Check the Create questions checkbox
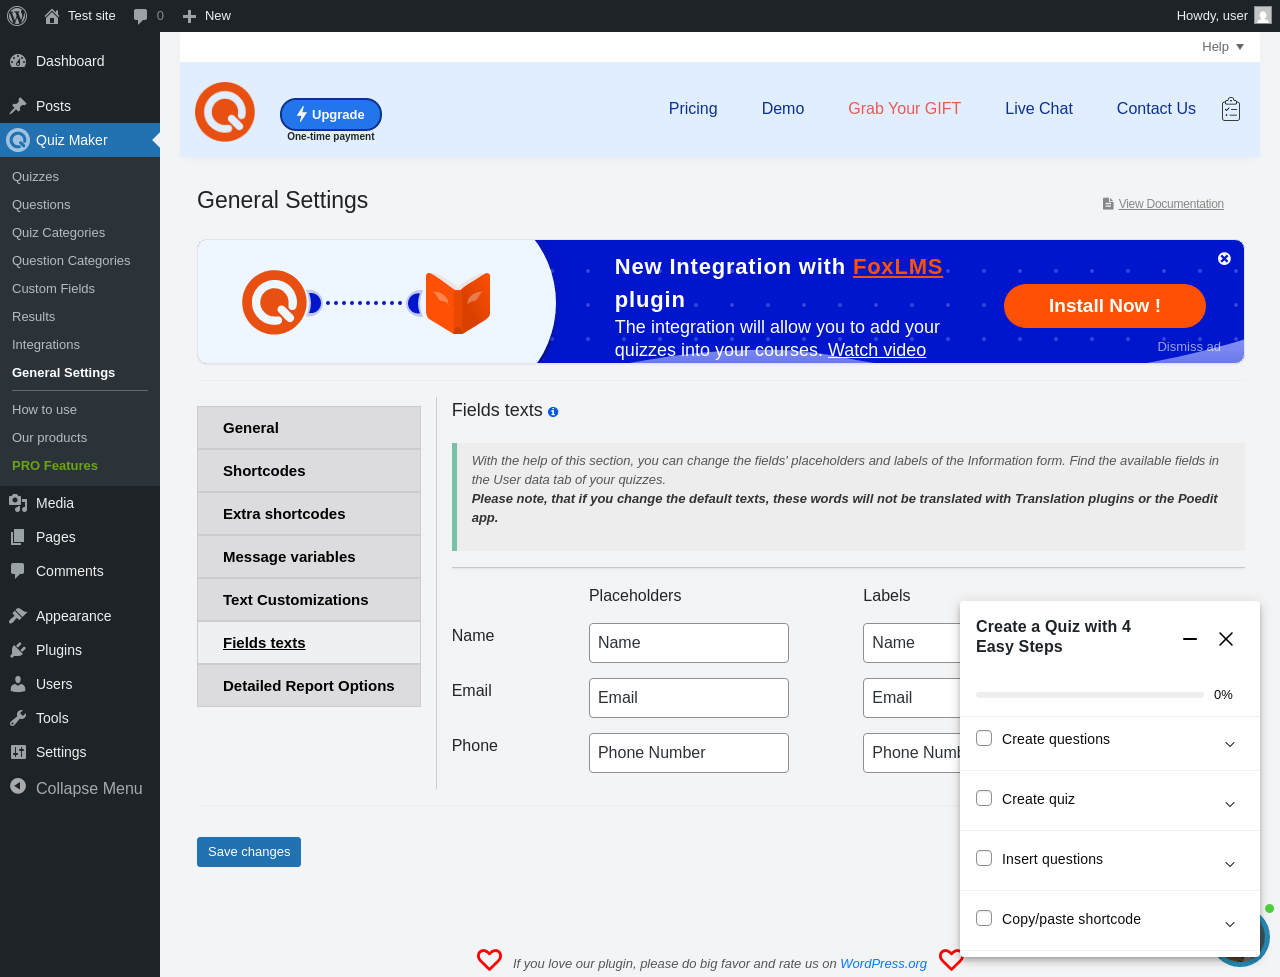Image resolution: width=1280 pixels, height=977 pixels. [984, 738]
